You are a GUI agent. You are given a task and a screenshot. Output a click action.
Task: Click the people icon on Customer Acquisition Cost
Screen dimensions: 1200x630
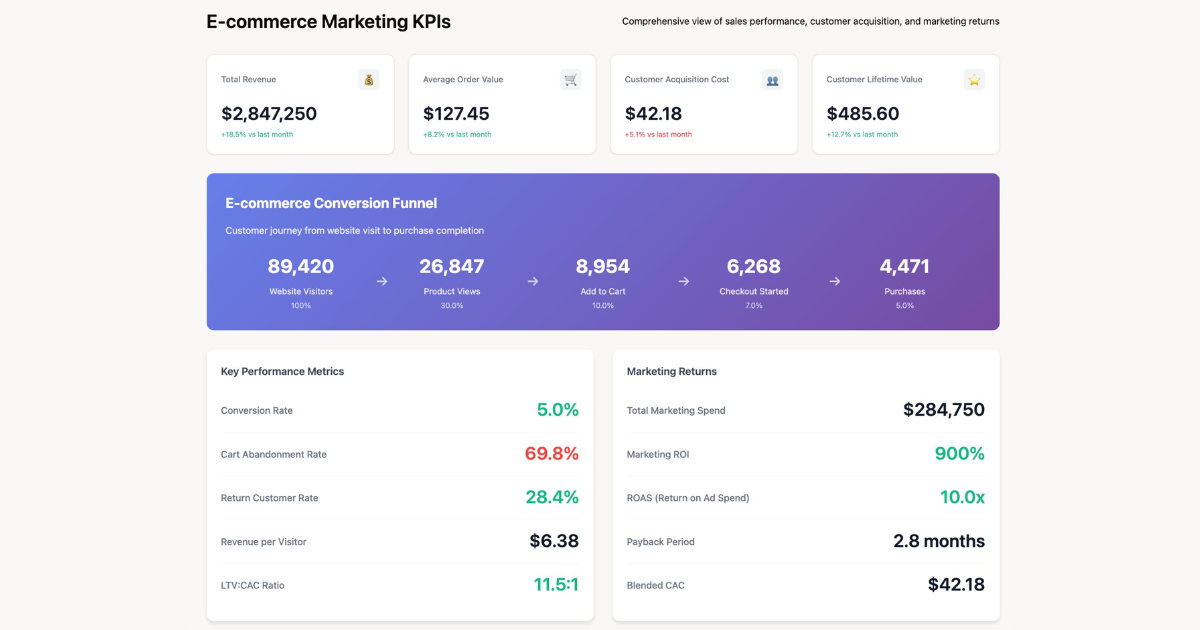(772, 79)
